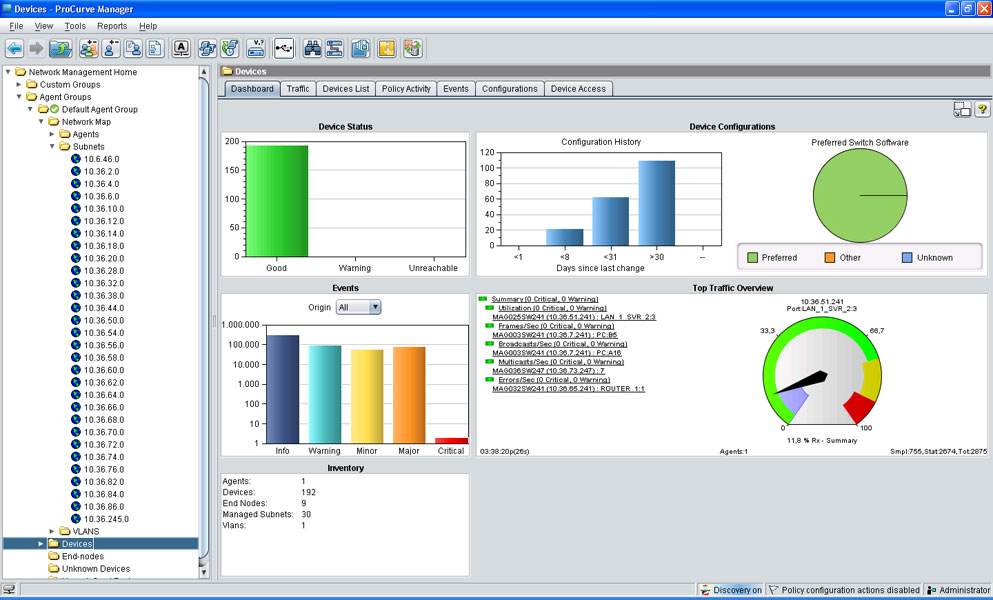
Task: Click the Discovery on status indicator
Action: click(731, 590)
